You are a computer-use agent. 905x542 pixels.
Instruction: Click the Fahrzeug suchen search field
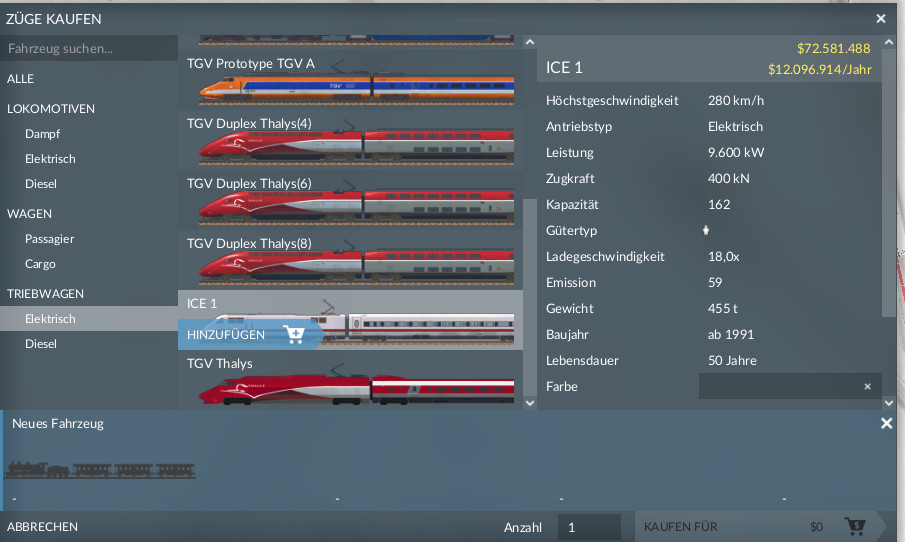pos(89,48)
